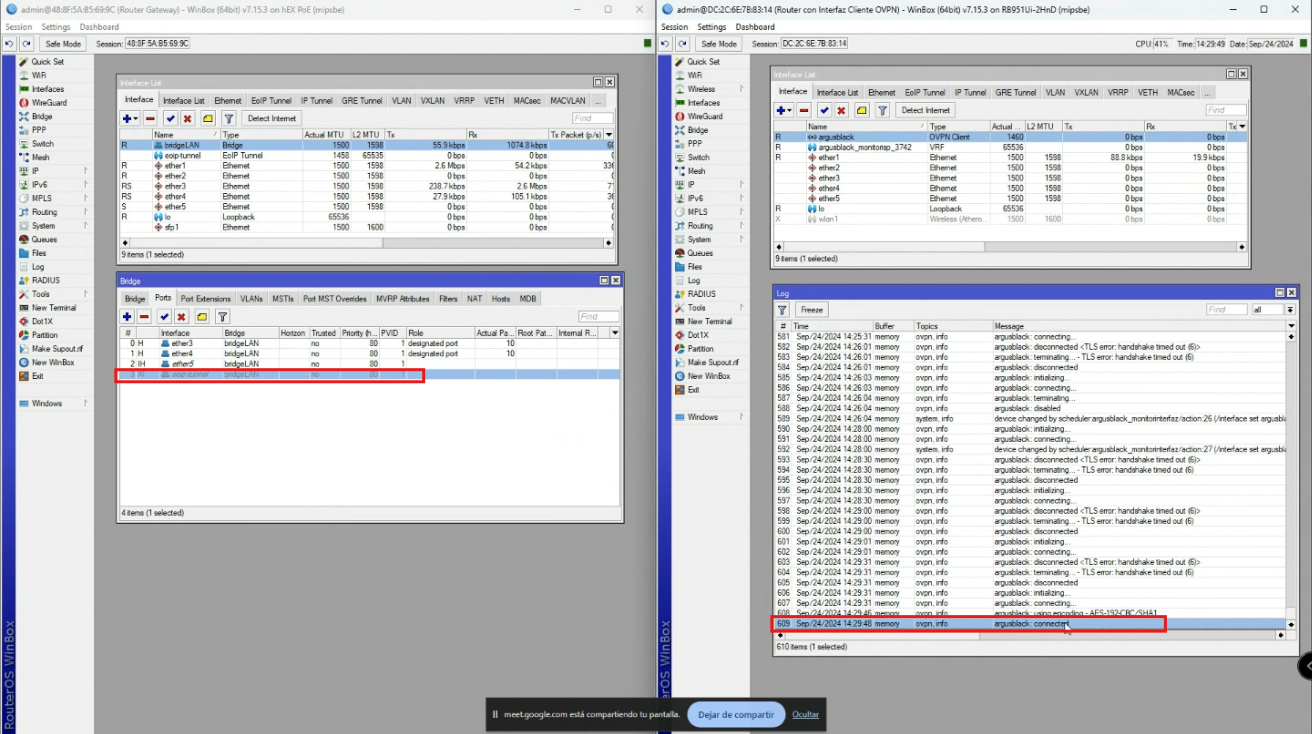Open column selector arrow in Bridge Ports table
The width and height of the screenshot is (1312, 734).
tap(614, 332)
